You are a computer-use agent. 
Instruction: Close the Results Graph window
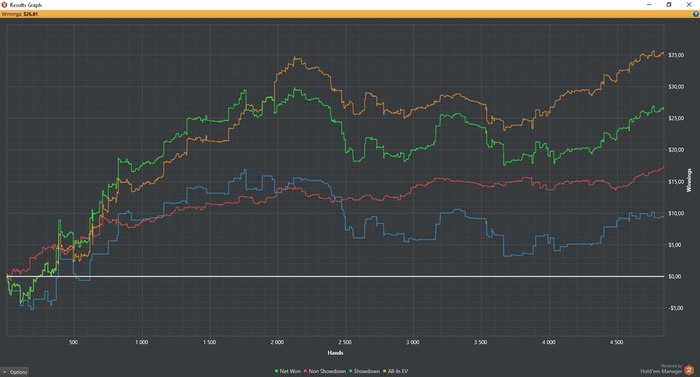(689, 4)
